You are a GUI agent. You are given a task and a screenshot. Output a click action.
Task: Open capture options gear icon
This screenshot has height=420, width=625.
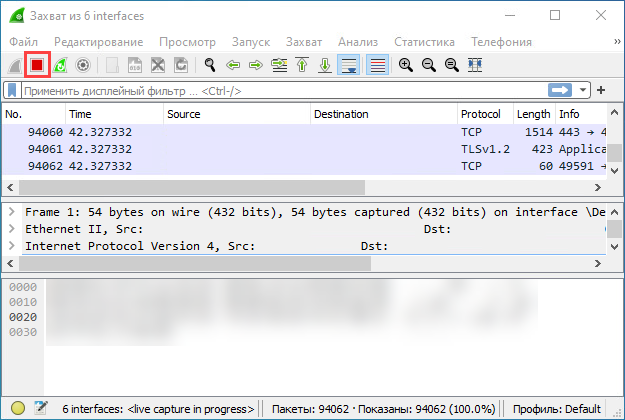coord(83,65)
